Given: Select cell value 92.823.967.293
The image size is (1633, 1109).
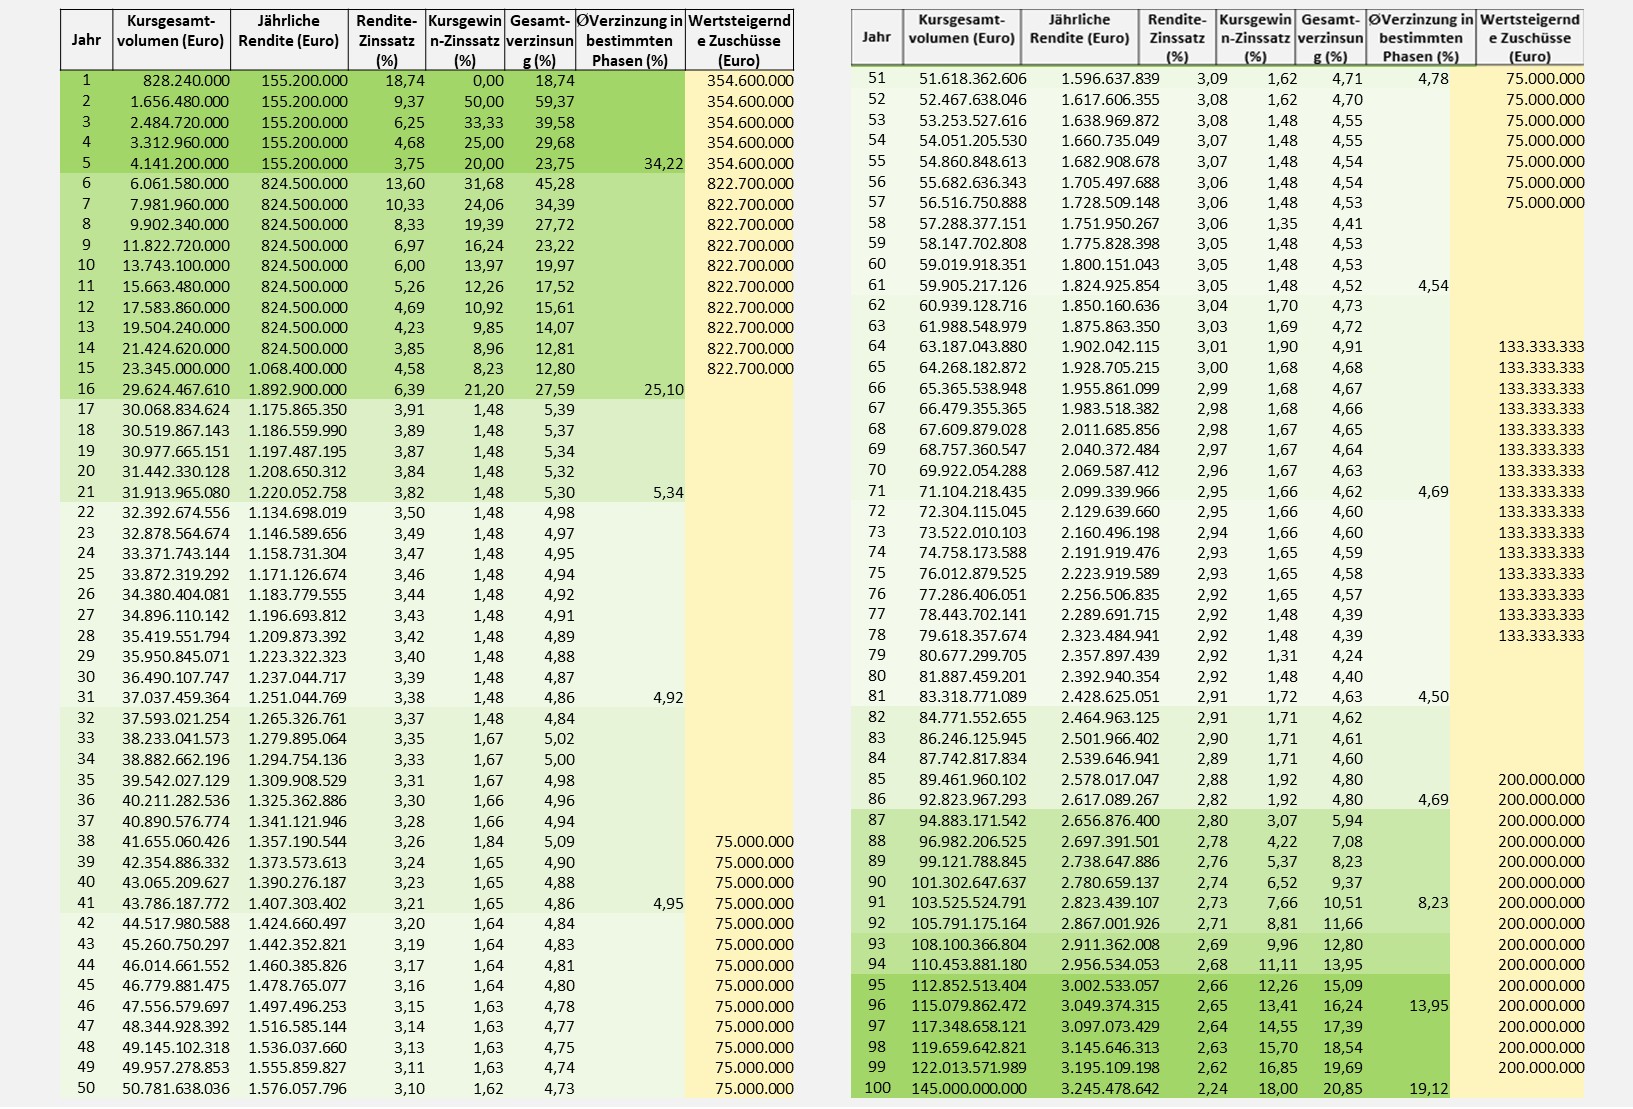Looking at the screenshot, I should pyautogui.click(x=973, y=800).
